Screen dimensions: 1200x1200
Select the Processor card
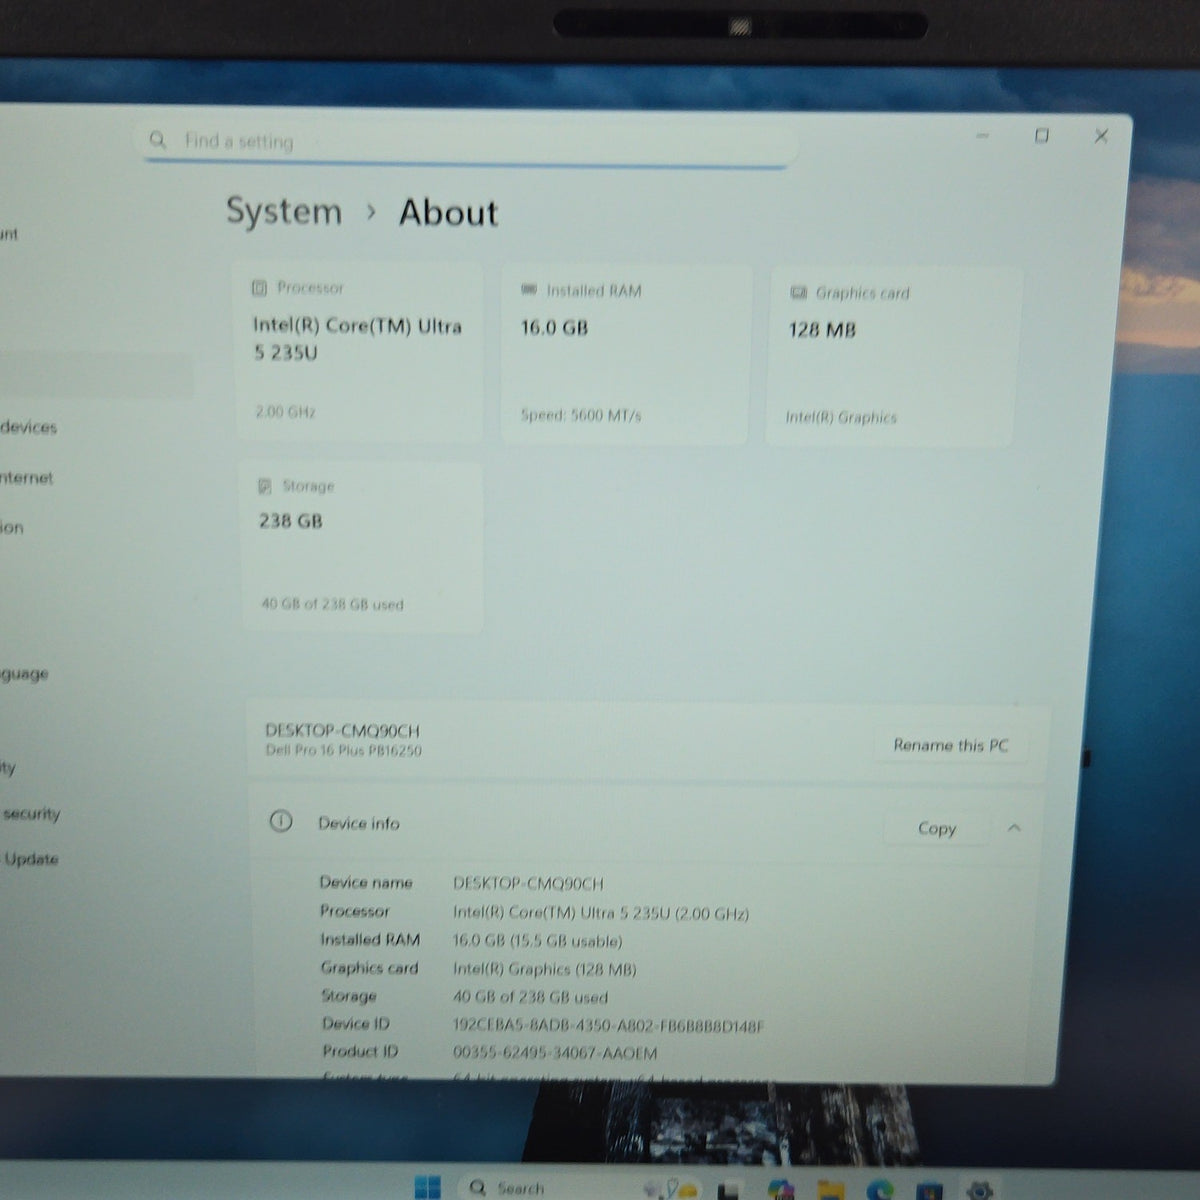point(358,352)
